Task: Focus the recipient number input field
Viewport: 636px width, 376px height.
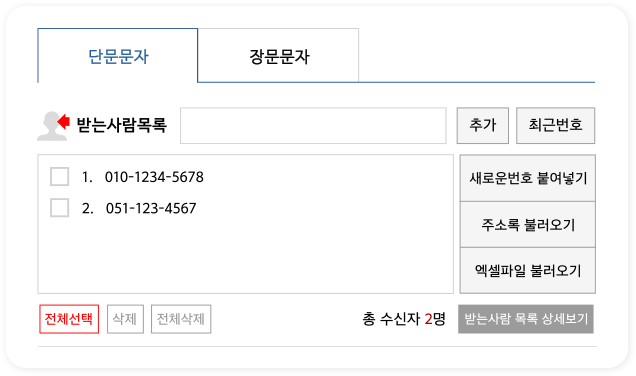Action: tap(313, 125)
